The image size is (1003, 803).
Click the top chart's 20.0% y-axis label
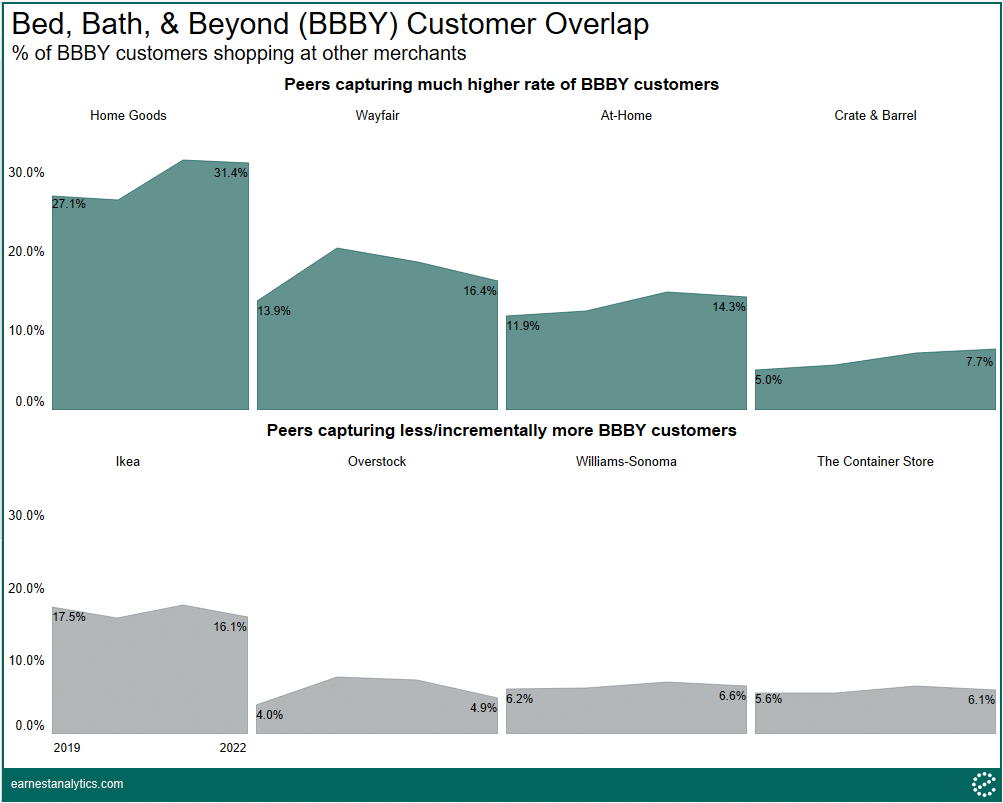(x=26, y=251)
